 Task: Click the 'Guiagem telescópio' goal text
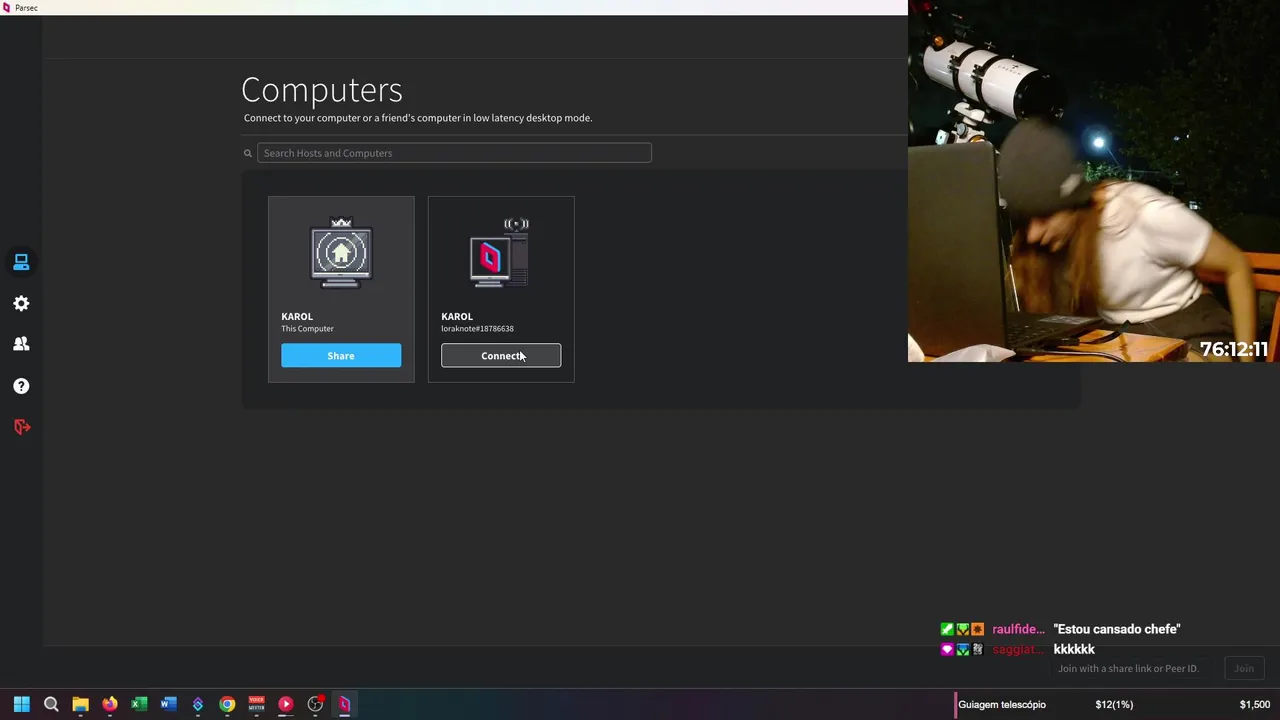point(1002,705)
